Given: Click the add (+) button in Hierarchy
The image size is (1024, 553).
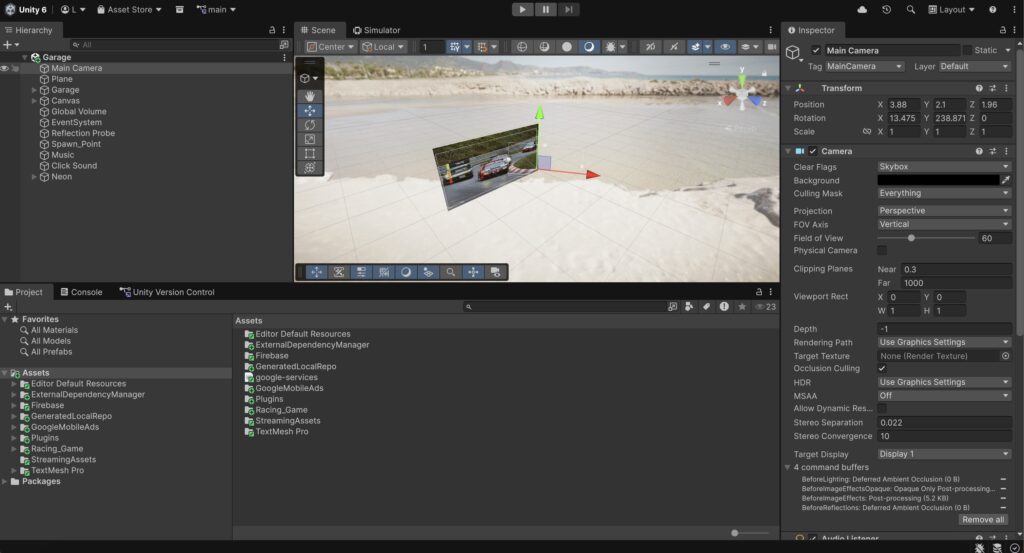Looking at the screenshot, I should point(7,45).
